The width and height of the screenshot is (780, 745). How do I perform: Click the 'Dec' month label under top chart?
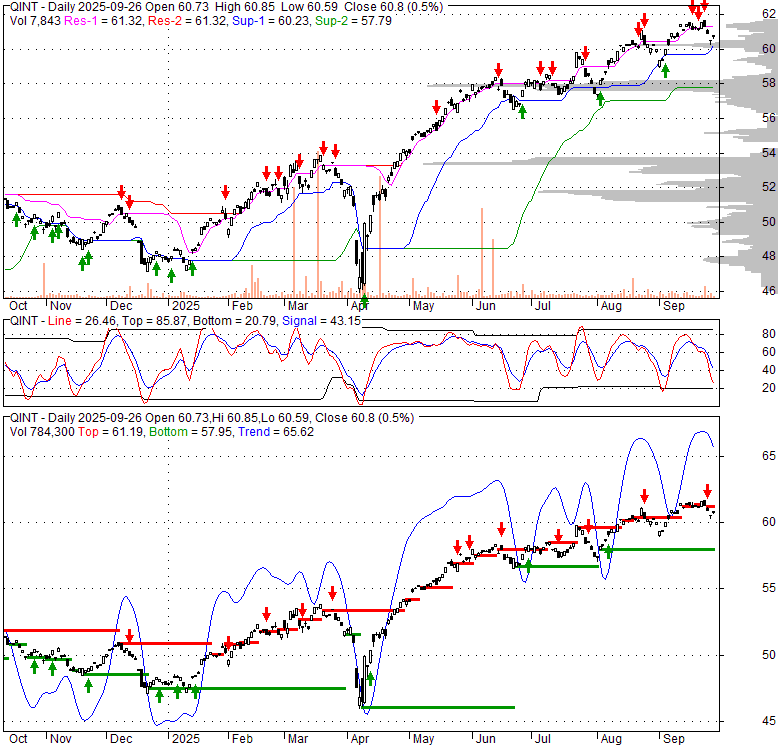pyautogui.click(x=121, y=306)
